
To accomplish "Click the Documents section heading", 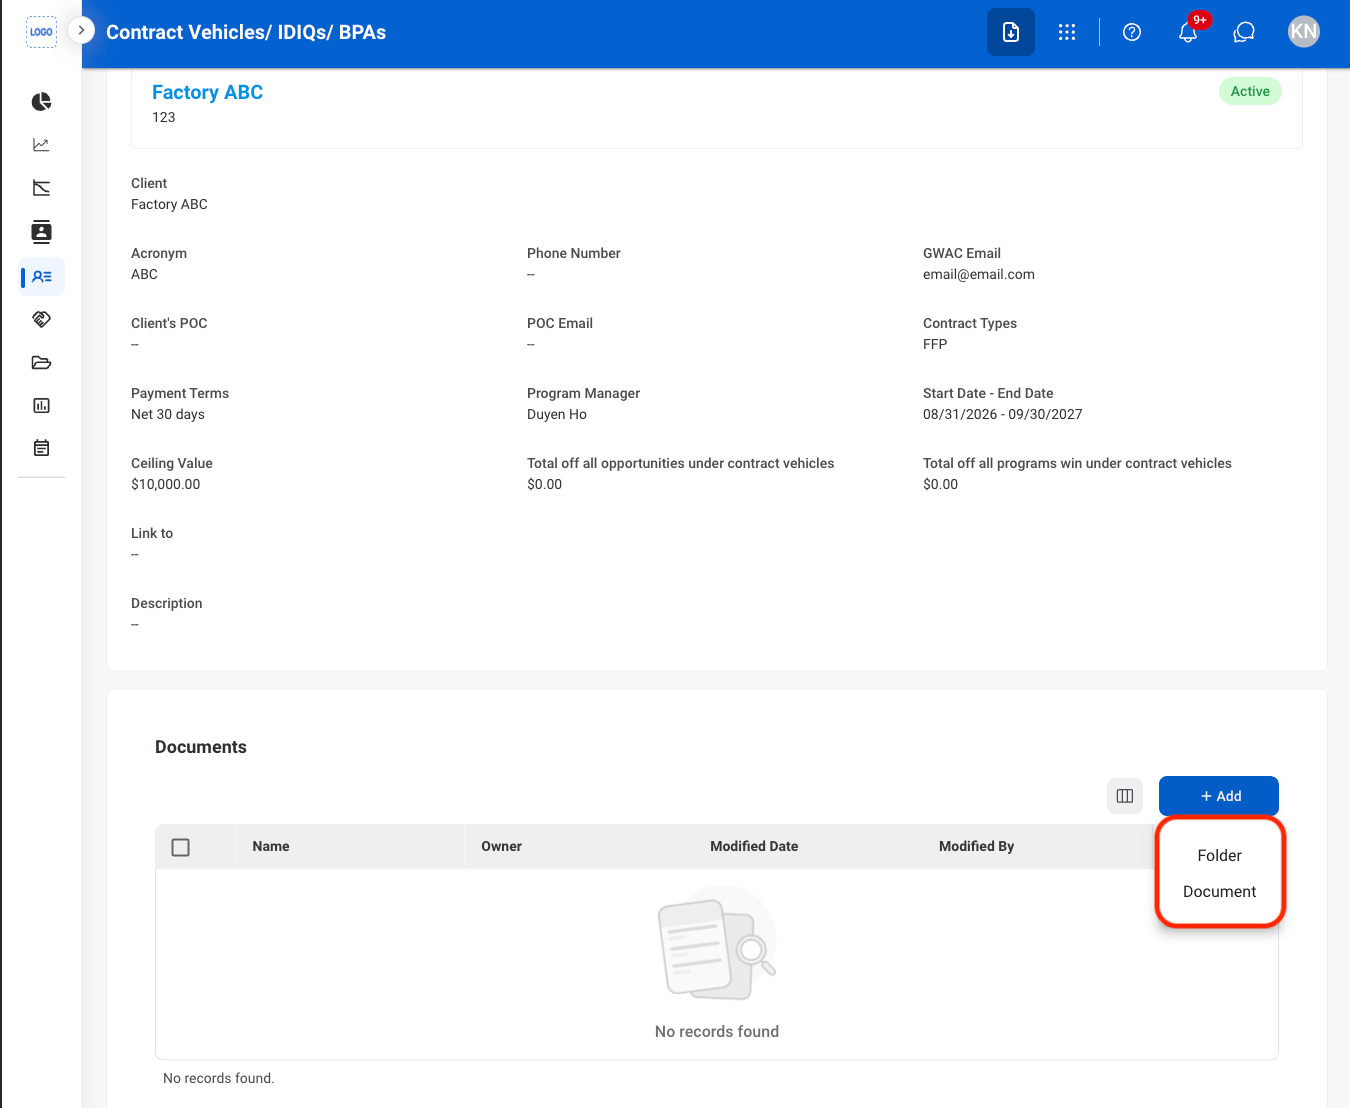I will [201, 747].
